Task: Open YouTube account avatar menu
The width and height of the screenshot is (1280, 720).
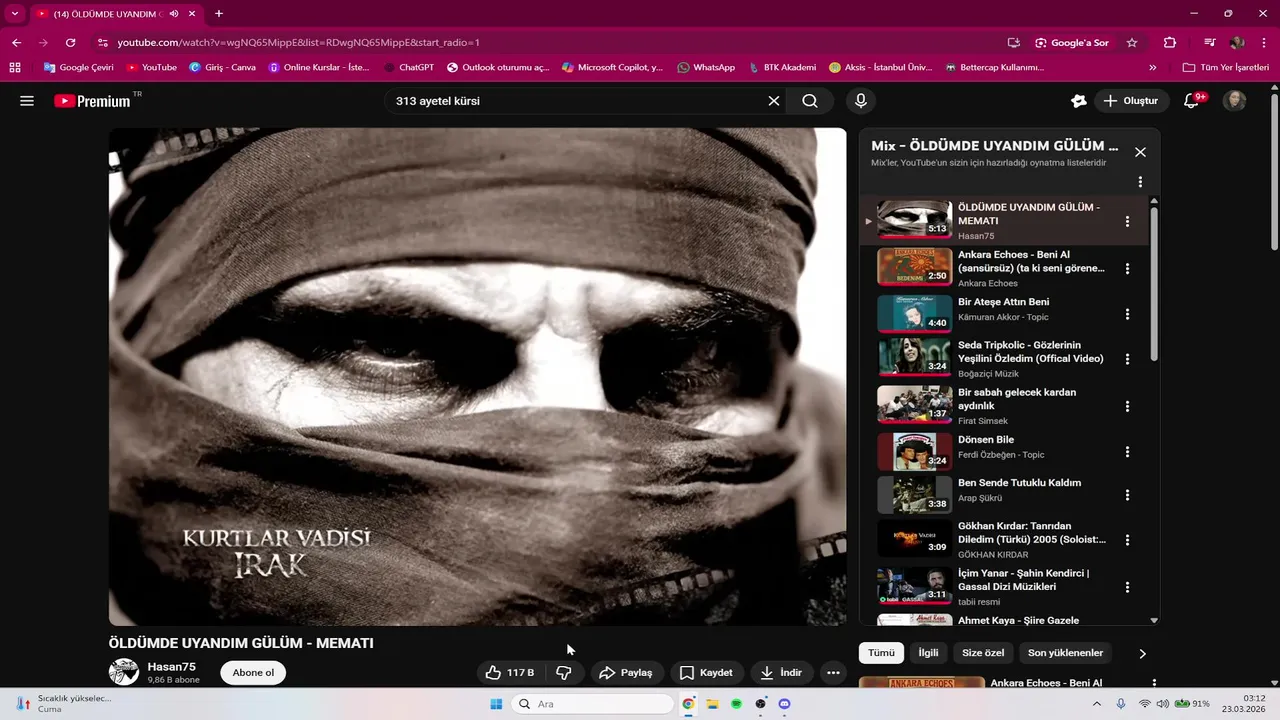Action: coord(1235,101)
